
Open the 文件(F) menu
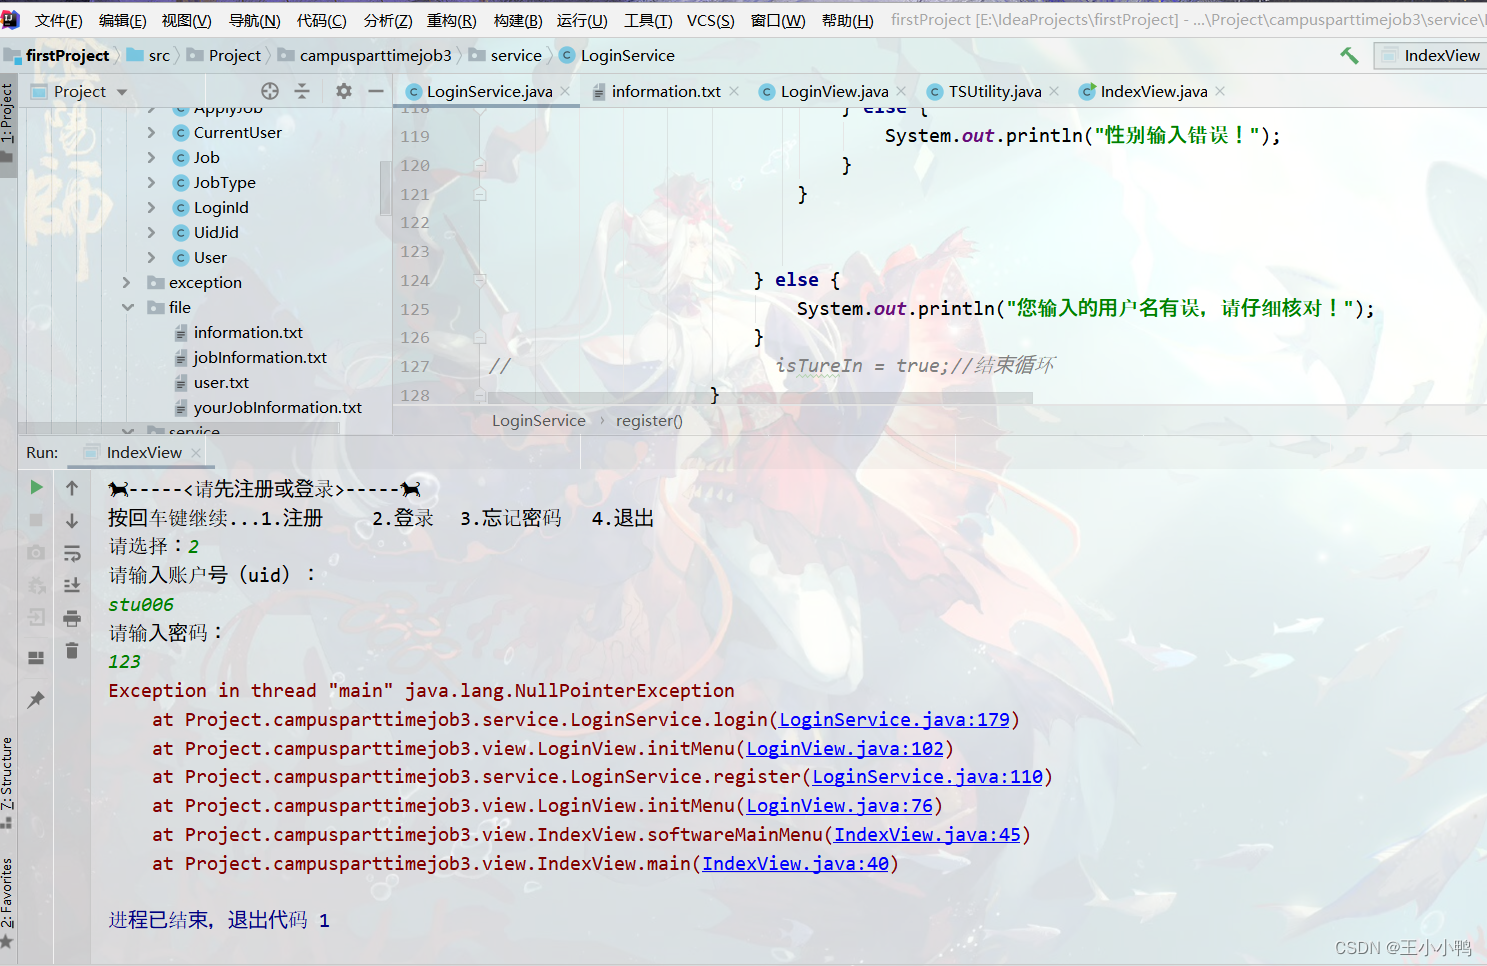pos(58,20)
